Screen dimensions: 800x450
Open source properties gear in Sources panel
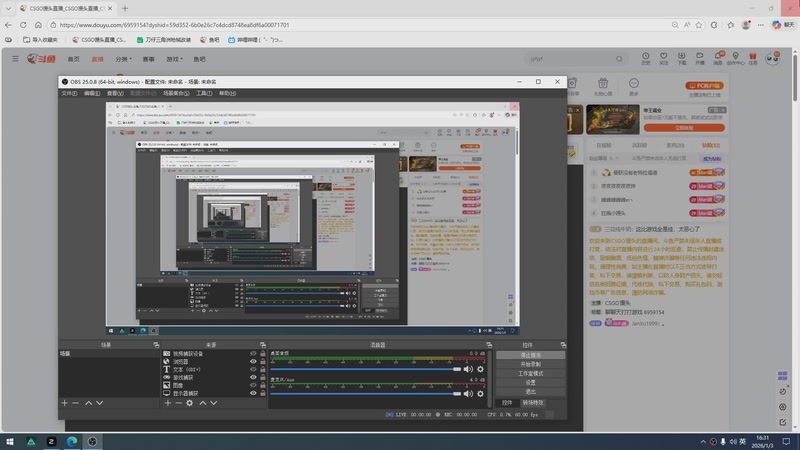[x=190, y=403]
